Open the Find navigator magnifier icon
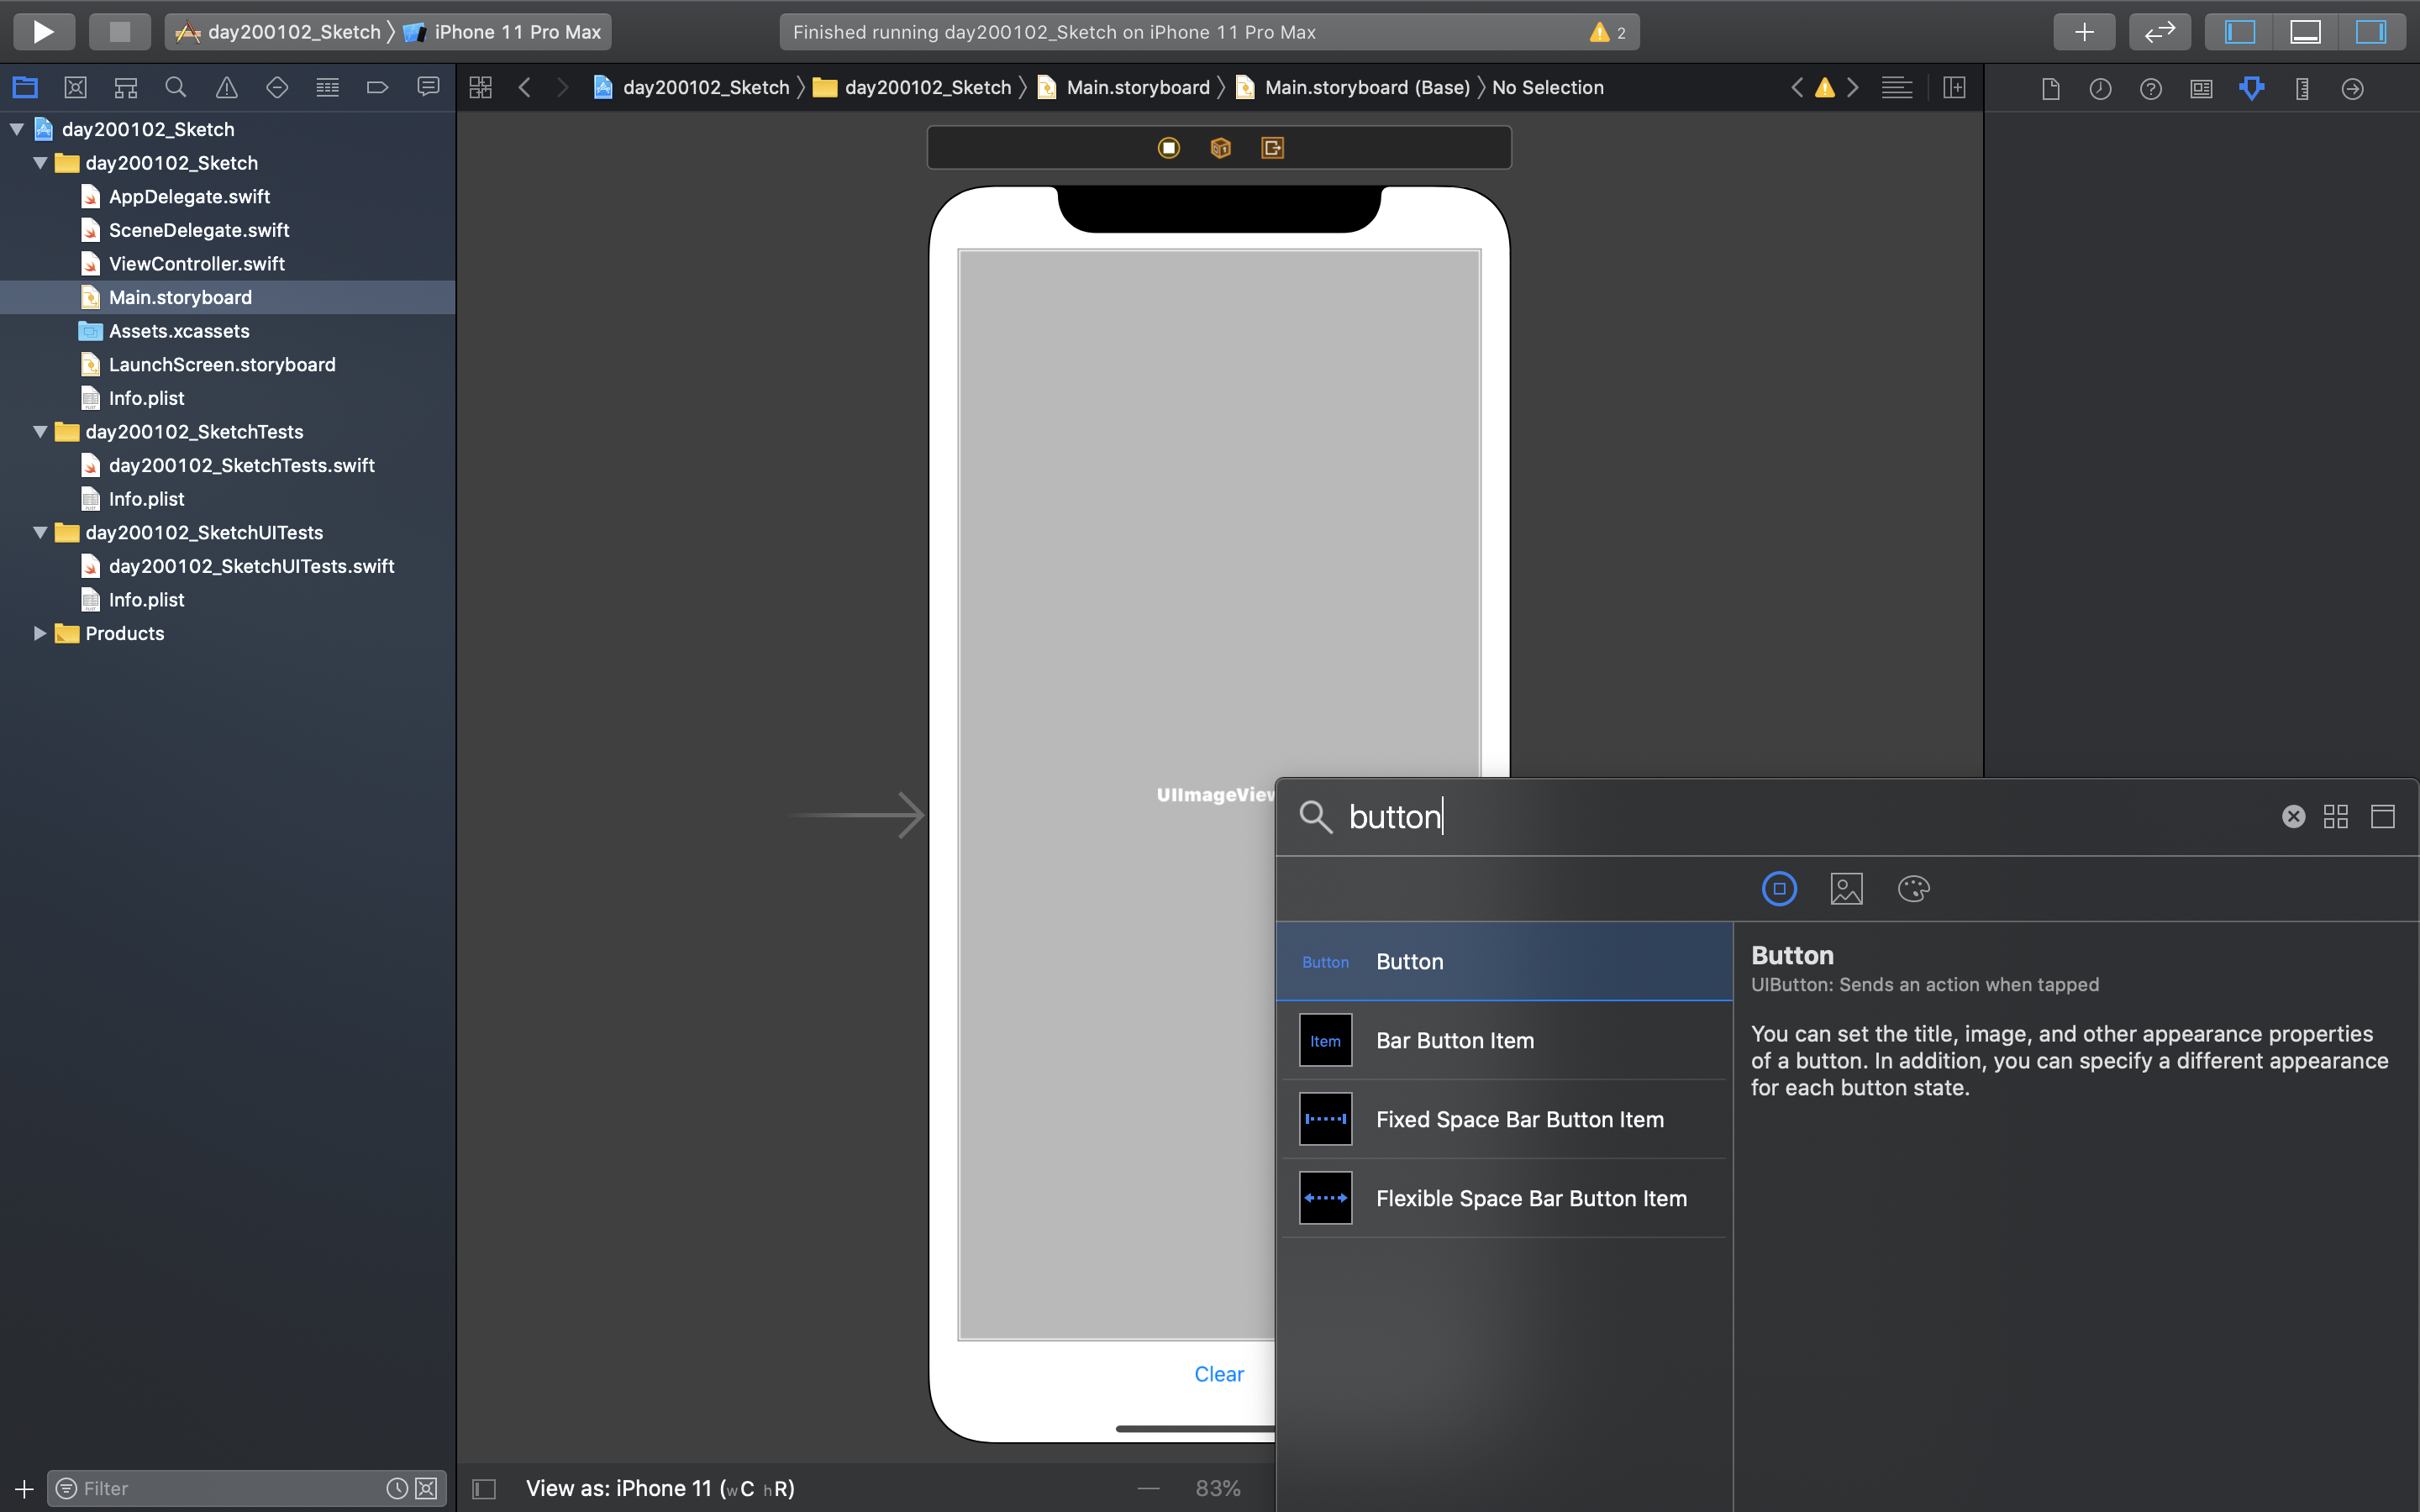The height and width of the screenshot is (1512, 2420). coord(176,88)
